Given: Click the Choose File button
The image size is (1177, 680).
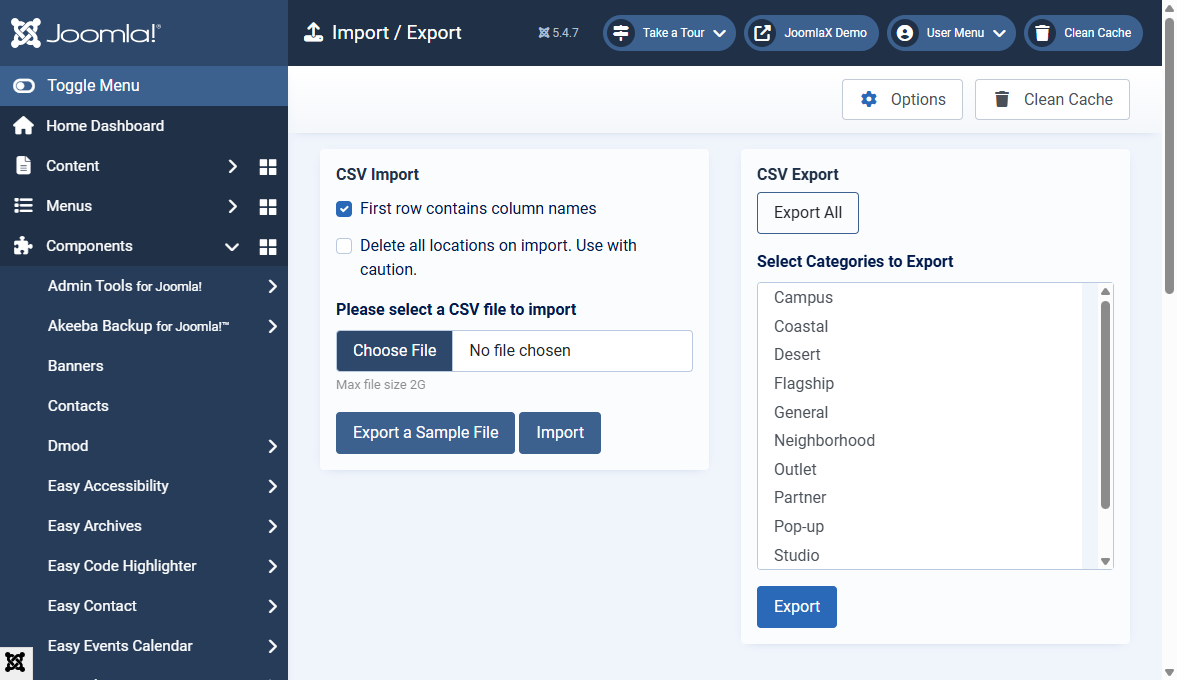Looking at the screenshot, I should click(x=394, y=351).
